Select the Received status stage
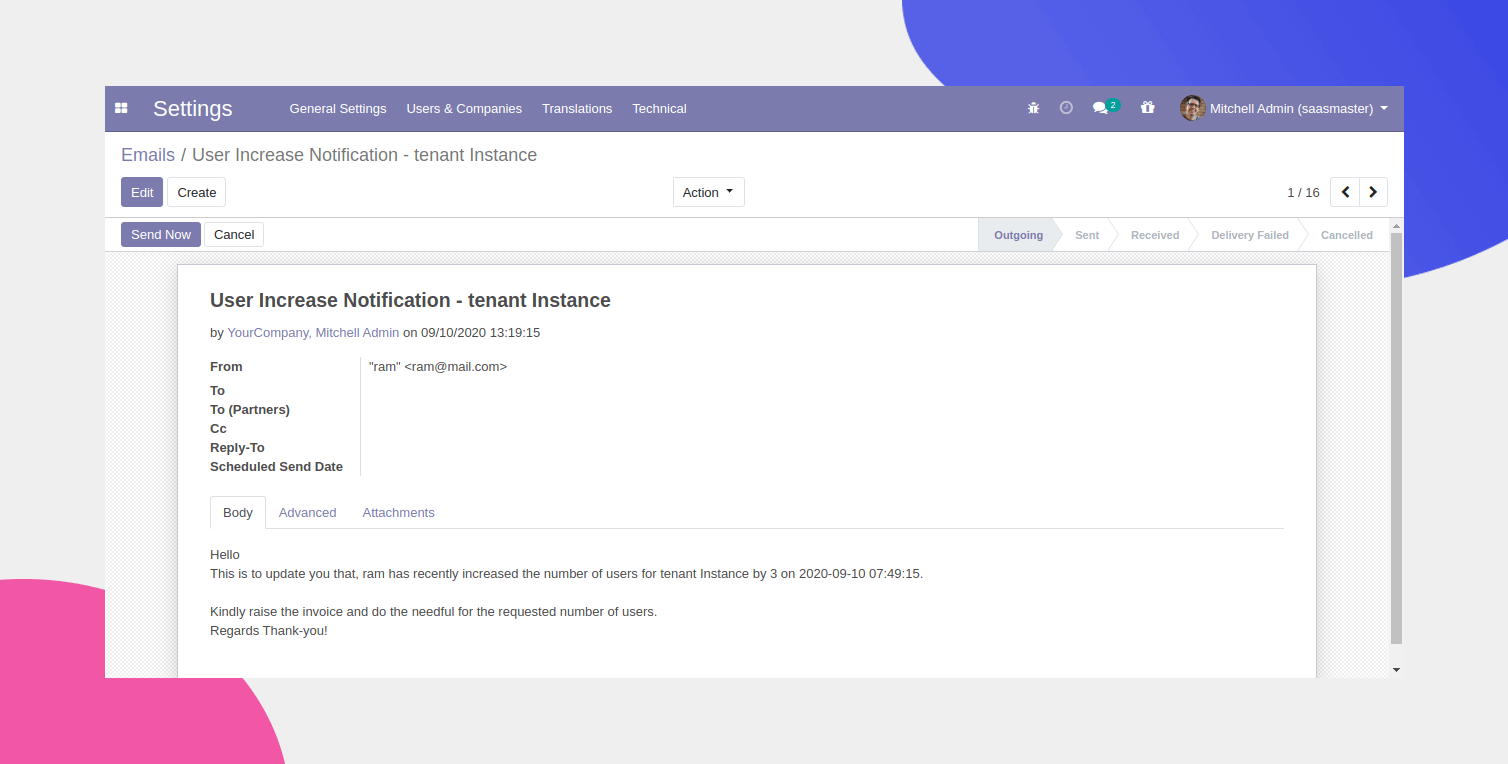This screenshot has width=1508, height=764. pyautogui.click(x=1155, y=235)
